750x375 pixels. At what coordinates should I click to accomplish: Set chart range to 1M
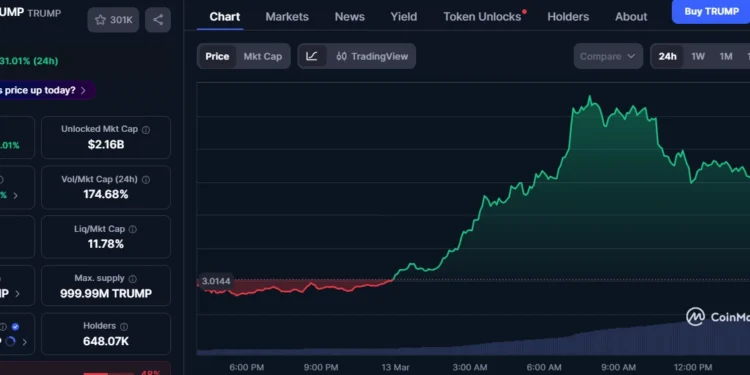point(726,56)
